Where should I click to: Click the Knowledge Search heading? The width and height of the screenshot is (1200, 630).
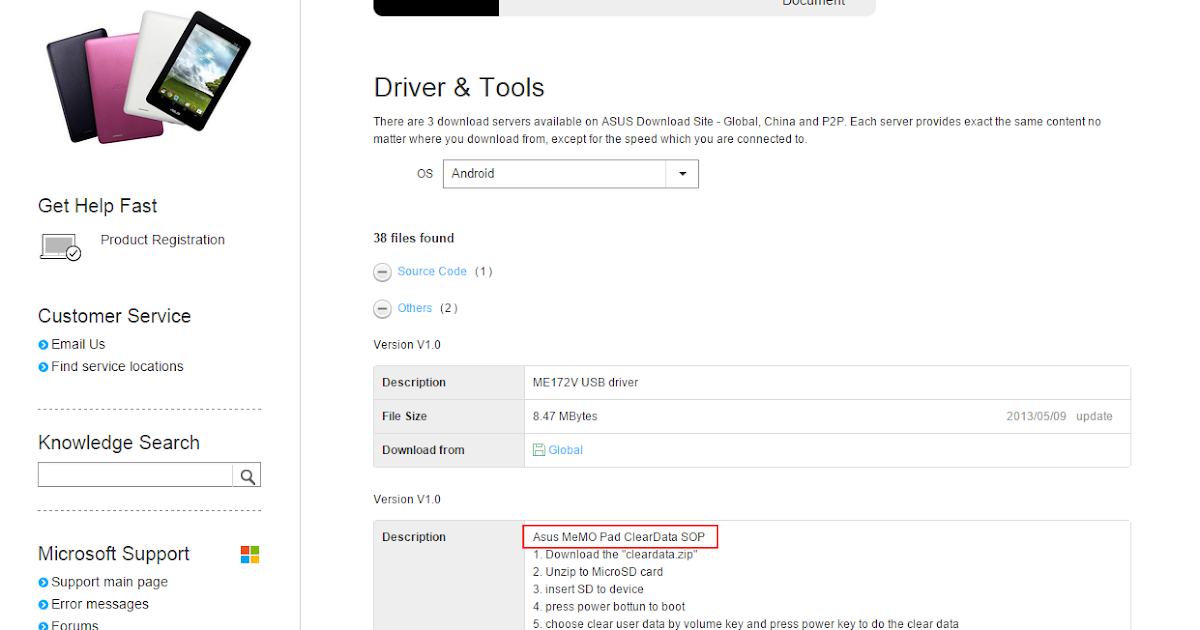coord(119,443)
